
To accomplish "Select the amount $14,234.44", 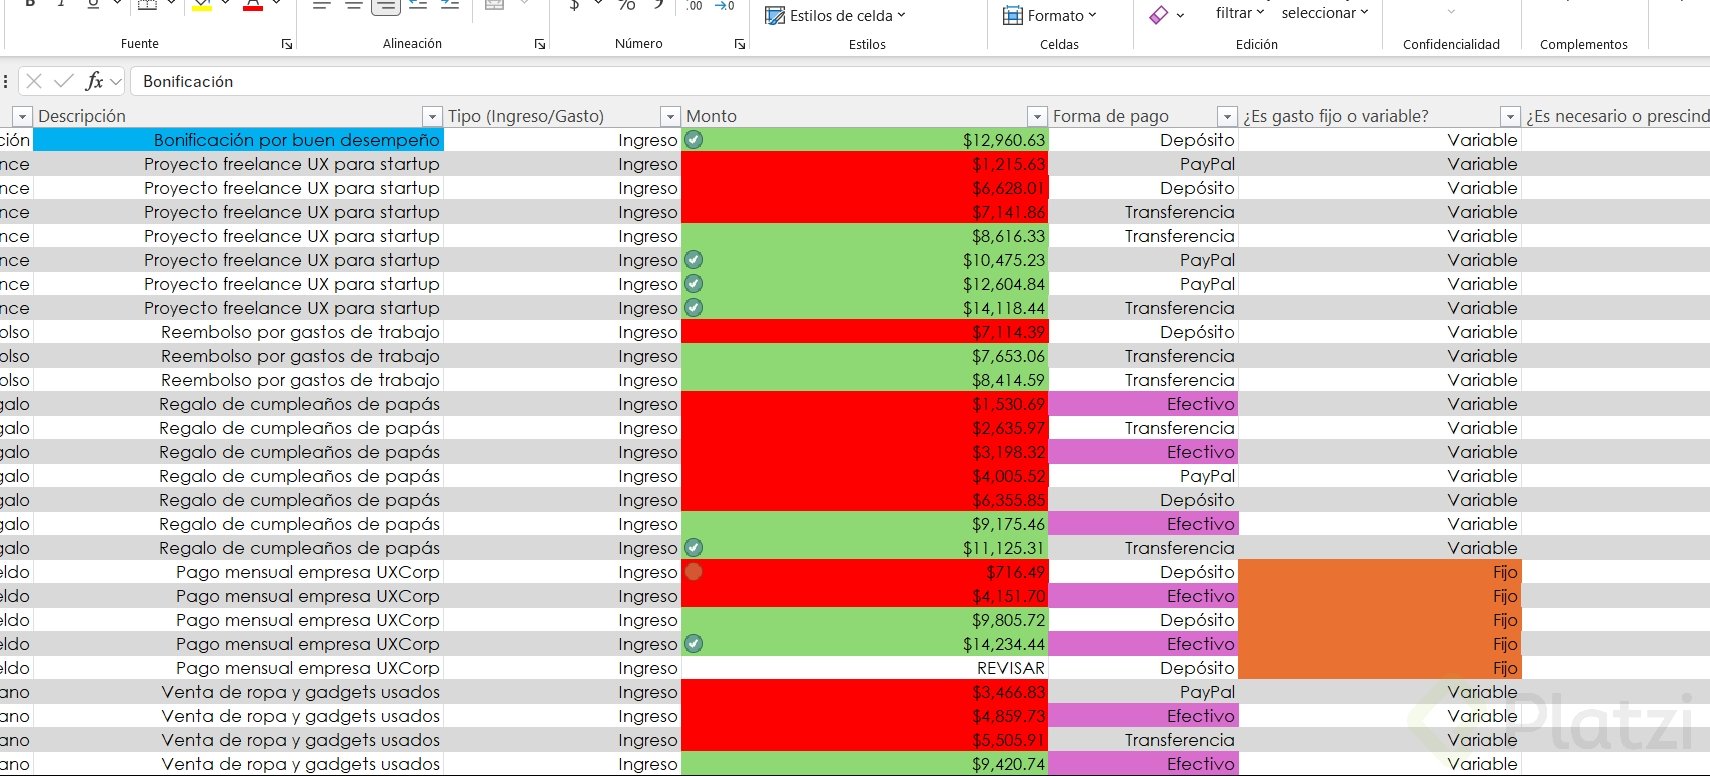I will (865, 644).
